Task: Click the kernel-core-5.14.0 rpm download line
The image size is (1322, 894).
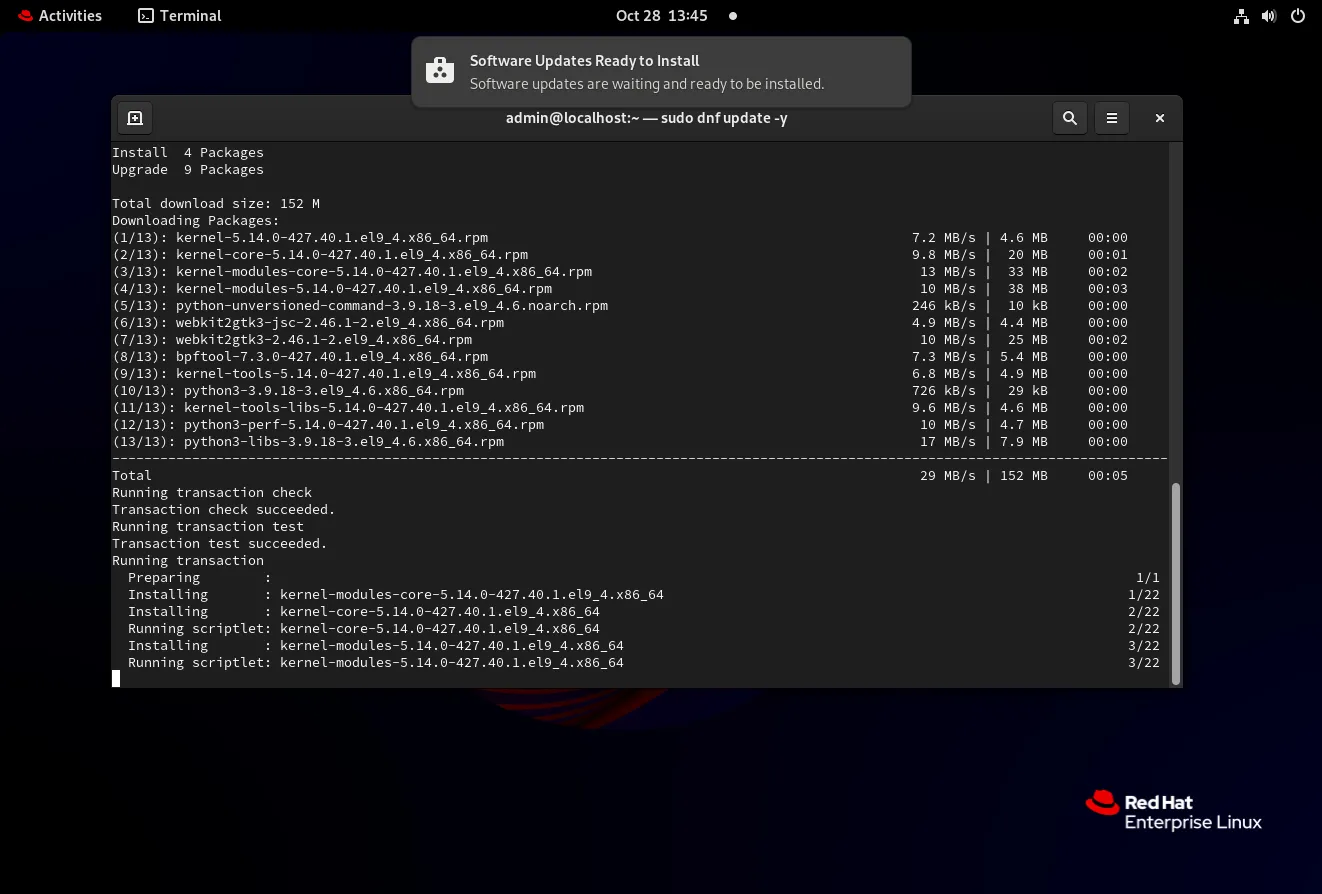Action: pos(620,254)
